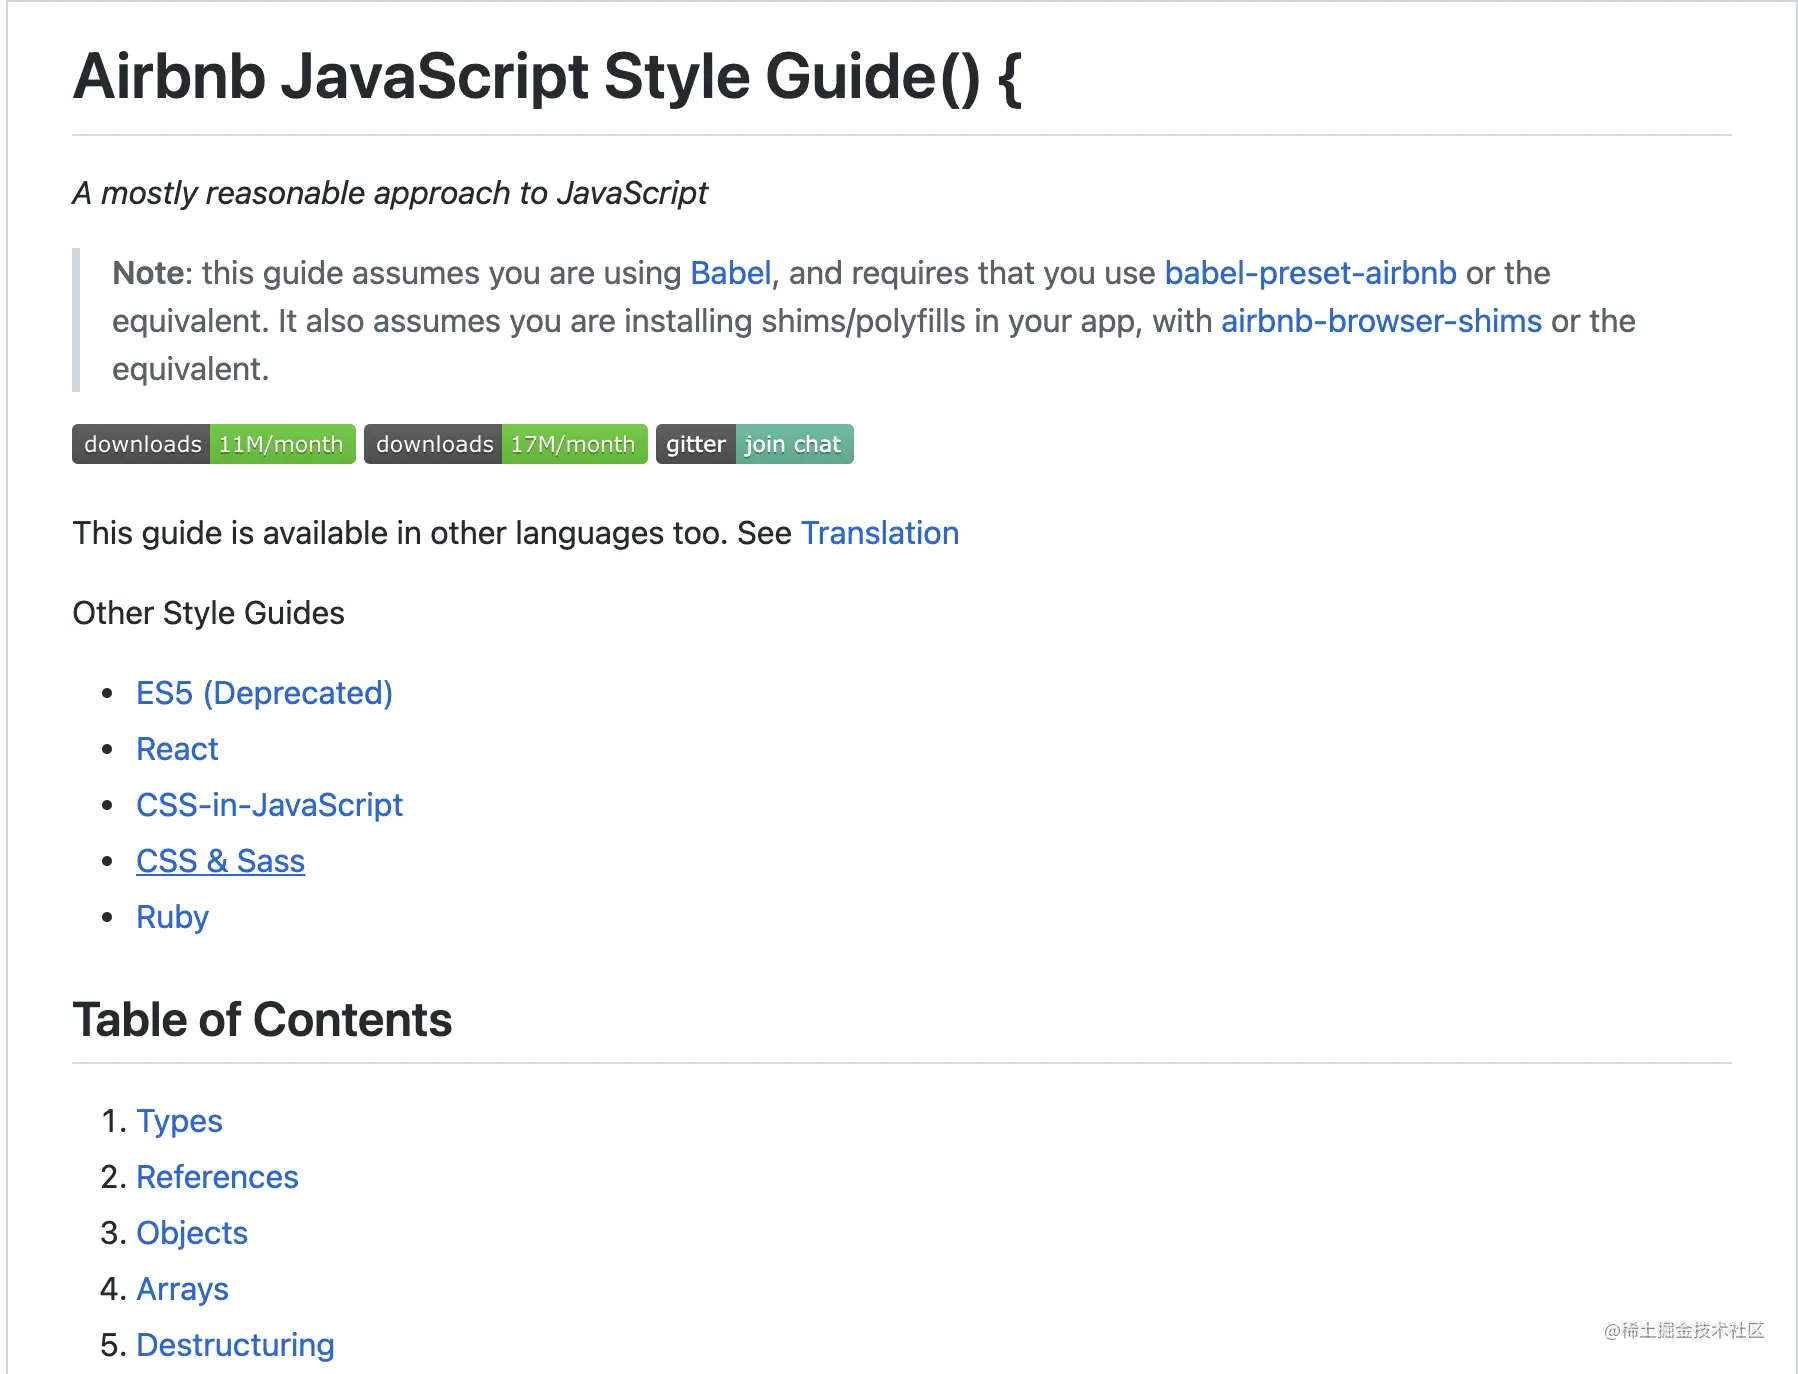This screenshot has width=1798, height=1374.
Task: Navigate to the Objects section
Action: 191,1233
